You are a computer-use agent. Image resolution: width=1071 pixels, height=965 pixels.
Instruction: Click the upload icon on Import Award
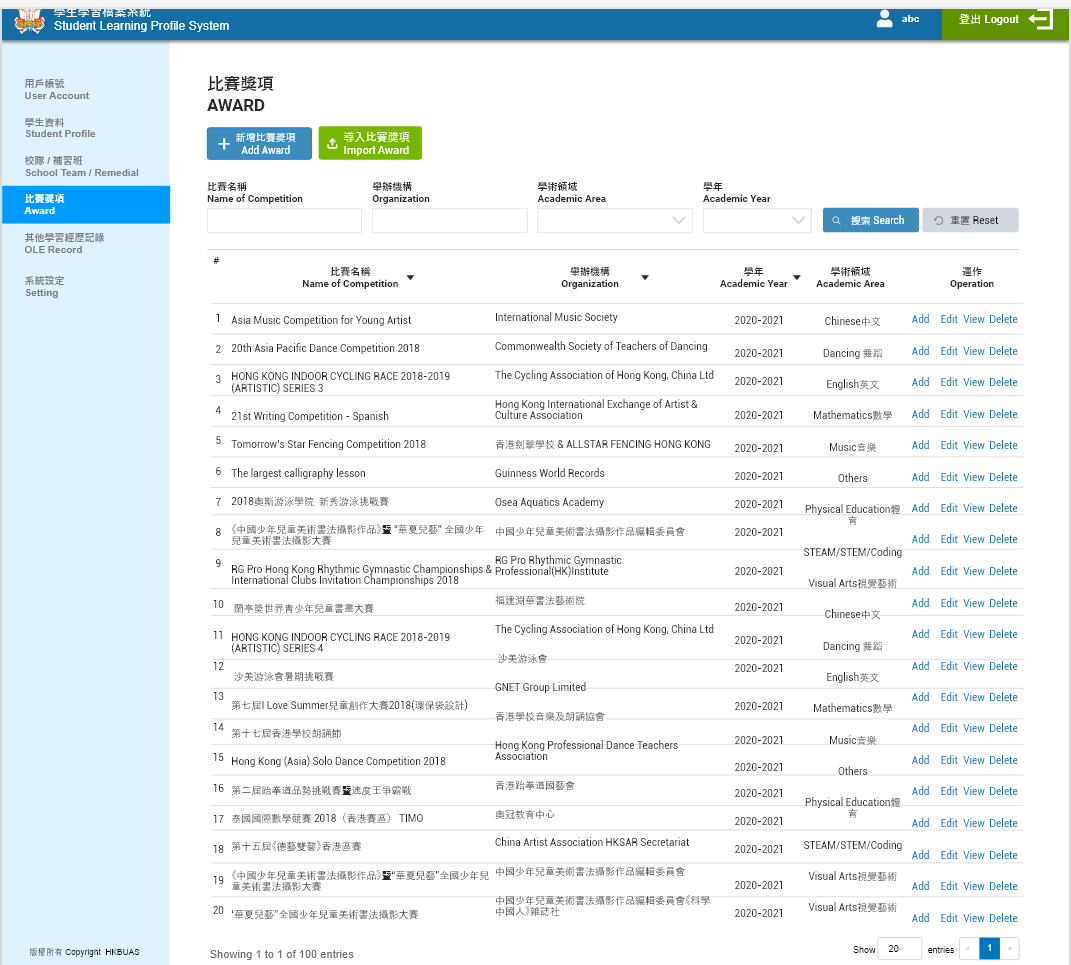coord(332,144)
